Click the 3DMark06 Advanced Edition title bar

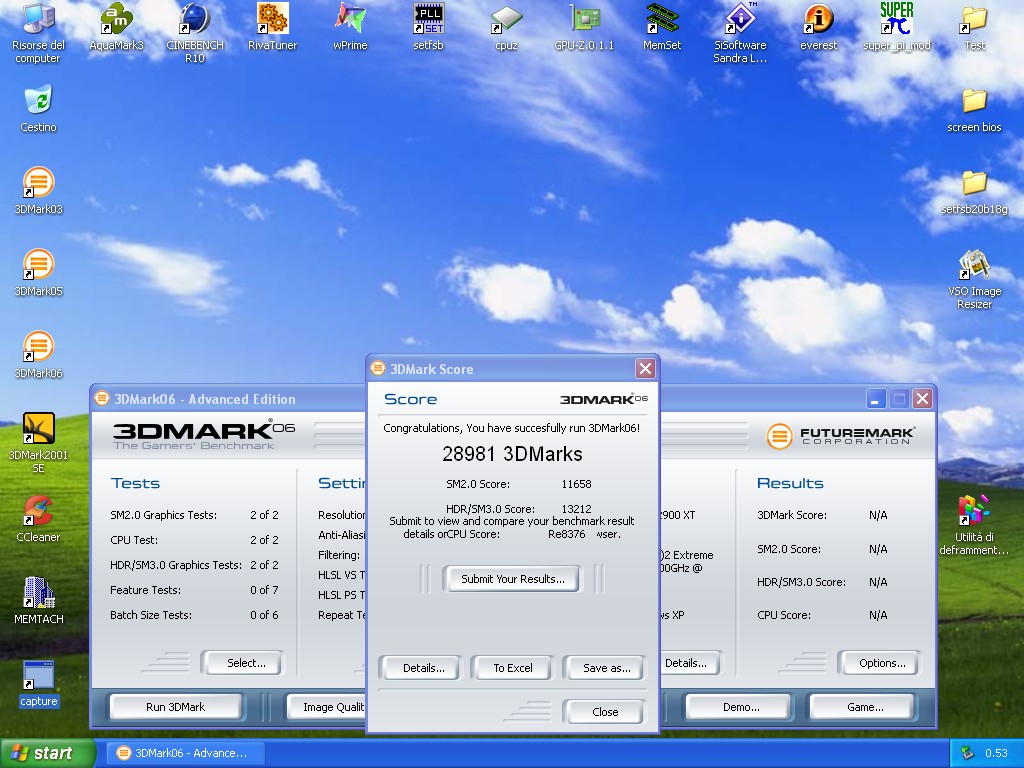coord(229,398)
